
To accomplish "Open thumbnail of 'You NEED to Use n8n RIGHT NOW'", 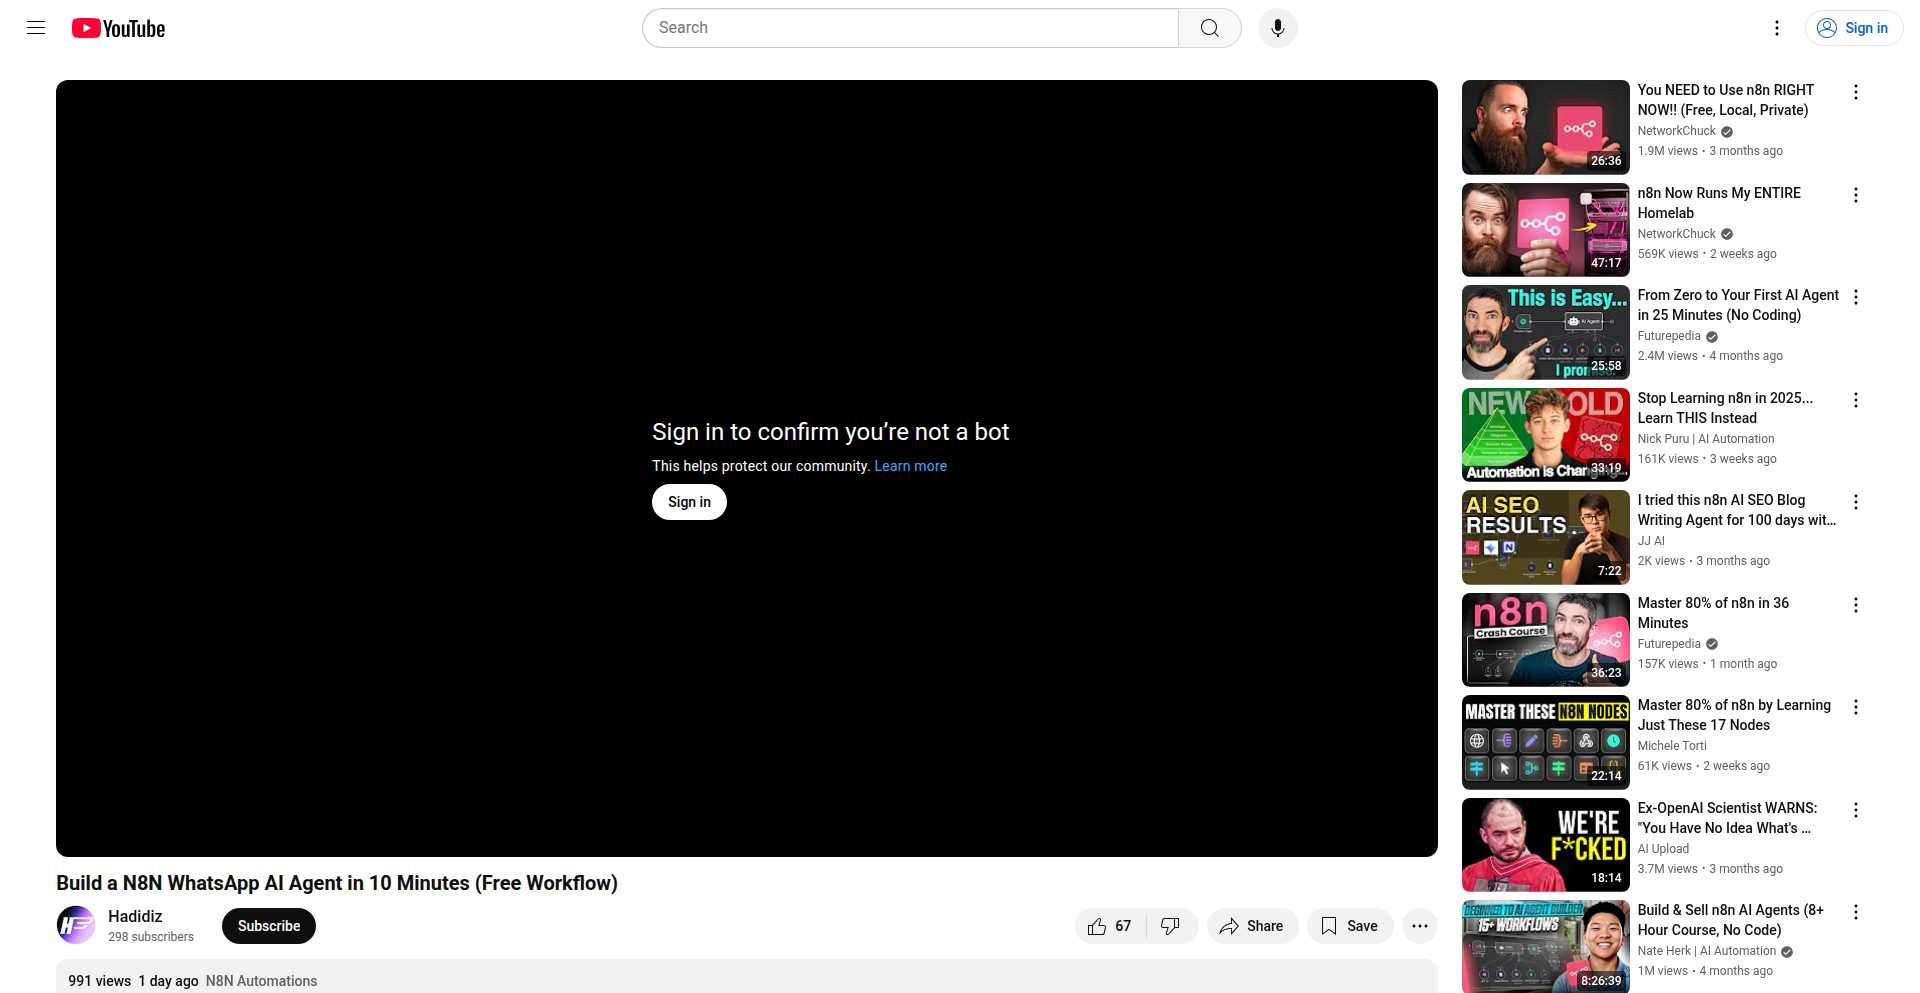I will click(x=1545, y=127).
